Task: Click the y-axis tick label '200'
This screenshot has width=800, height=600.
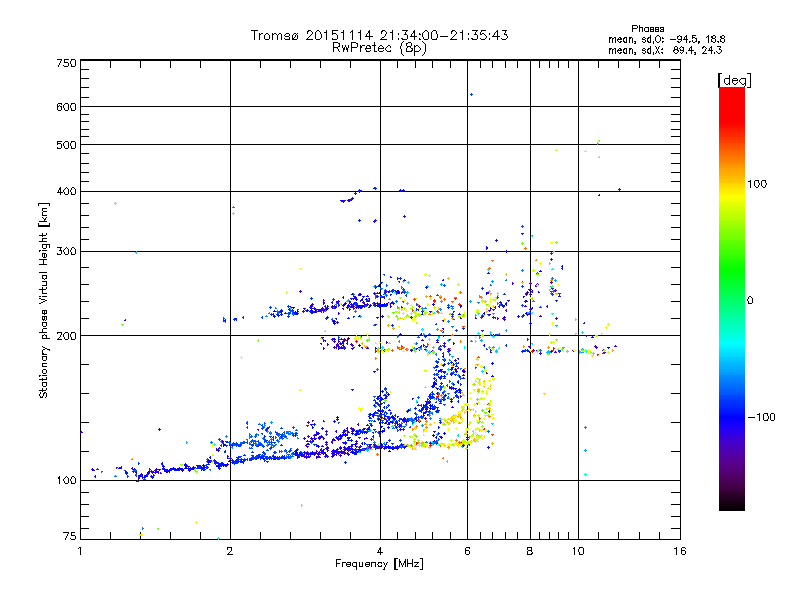Action: click(66, 336)
